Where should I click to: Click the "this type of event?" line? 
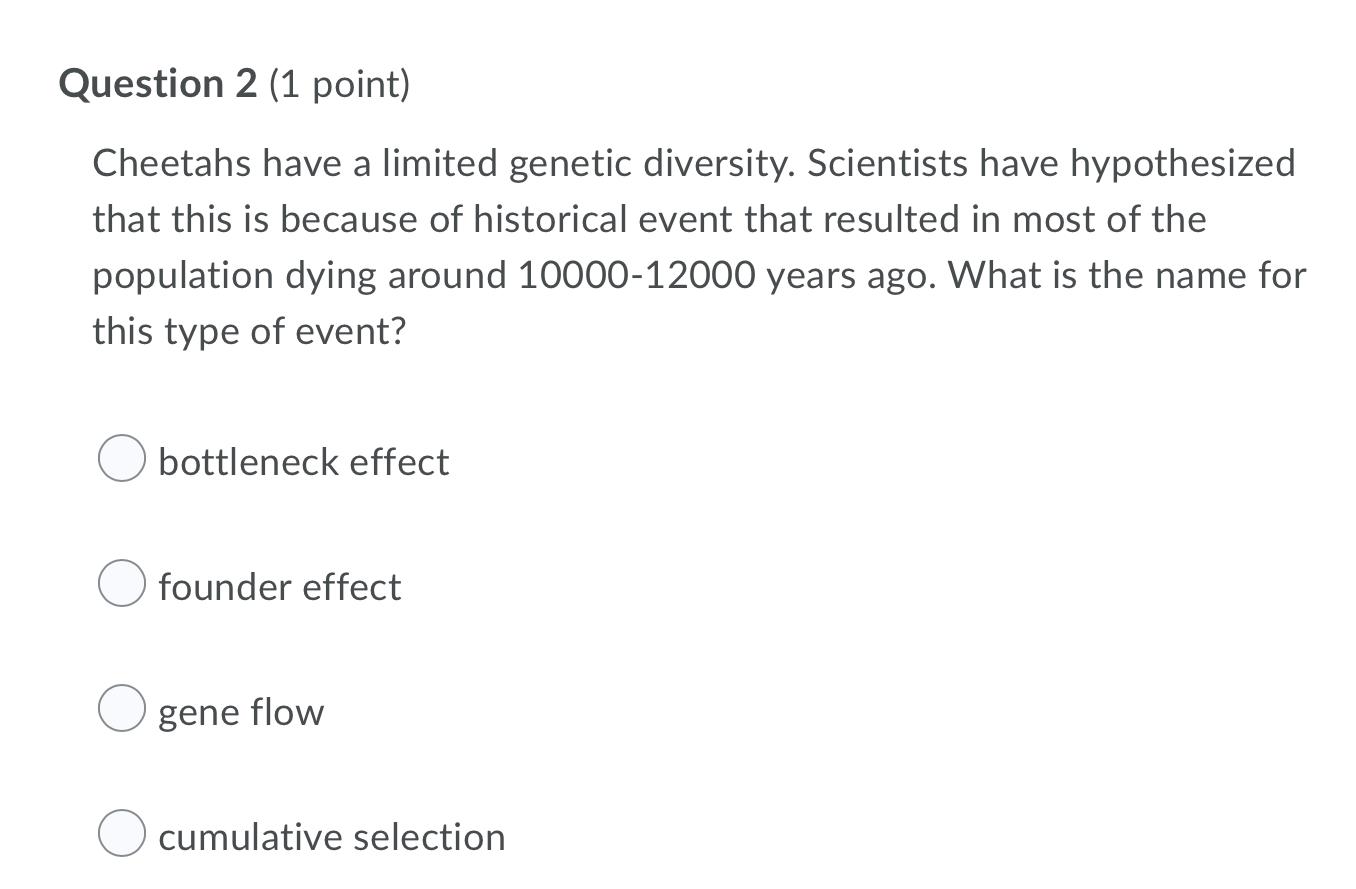point(250,332)
